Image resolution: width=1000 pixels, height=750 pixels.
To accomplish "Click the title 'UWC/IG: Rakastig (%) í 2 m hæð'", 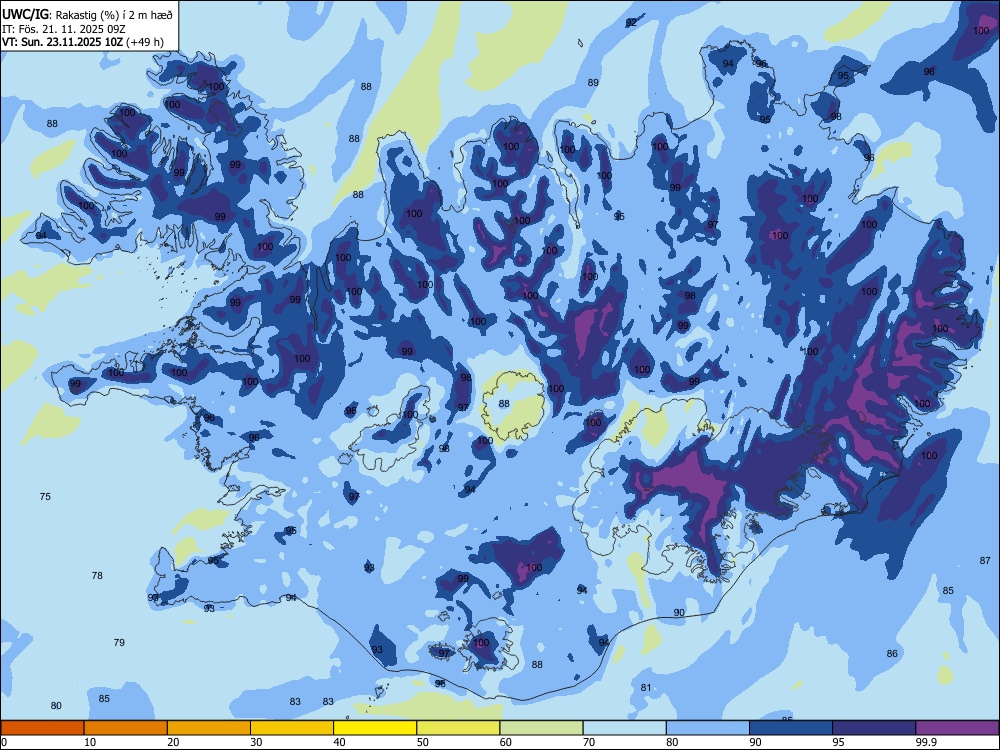I will coord(87,15).
